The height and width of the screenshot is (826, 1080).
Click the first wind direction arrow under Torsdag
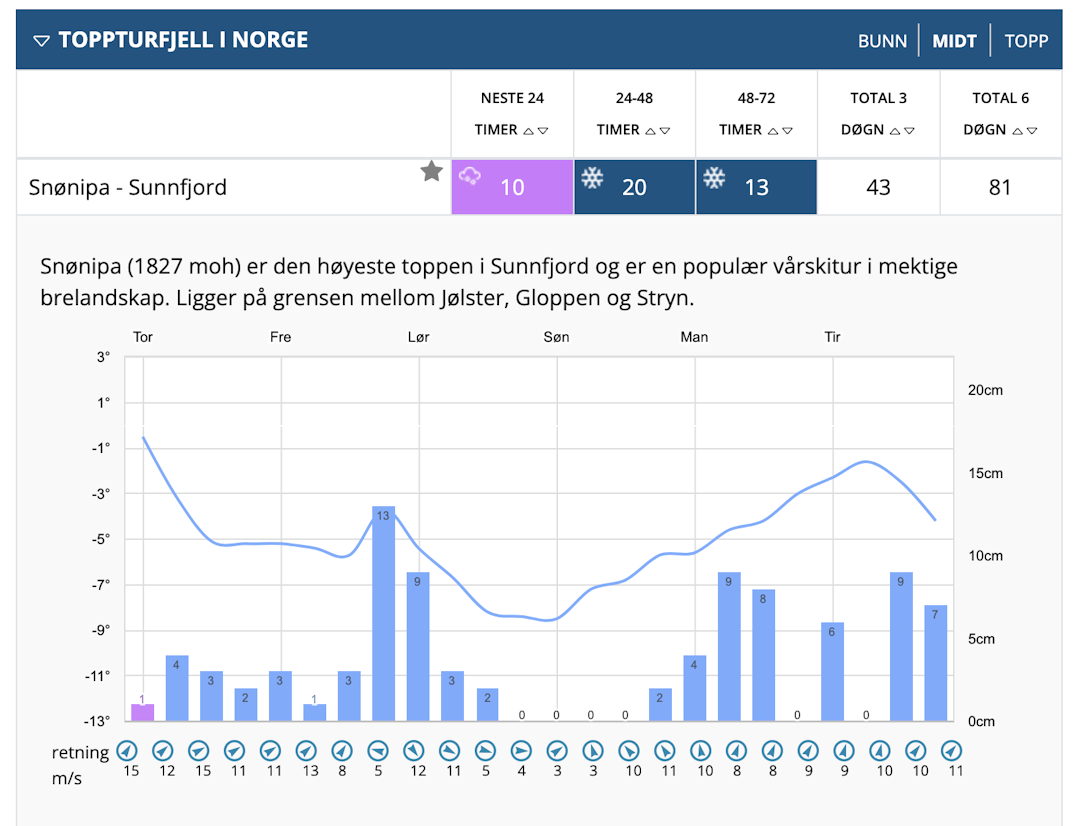click(130, 750)
